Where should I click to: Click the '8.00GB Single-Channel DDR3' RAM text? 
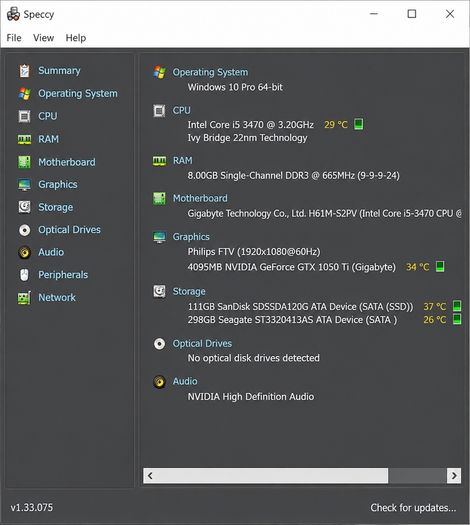[x=294, y=175]
